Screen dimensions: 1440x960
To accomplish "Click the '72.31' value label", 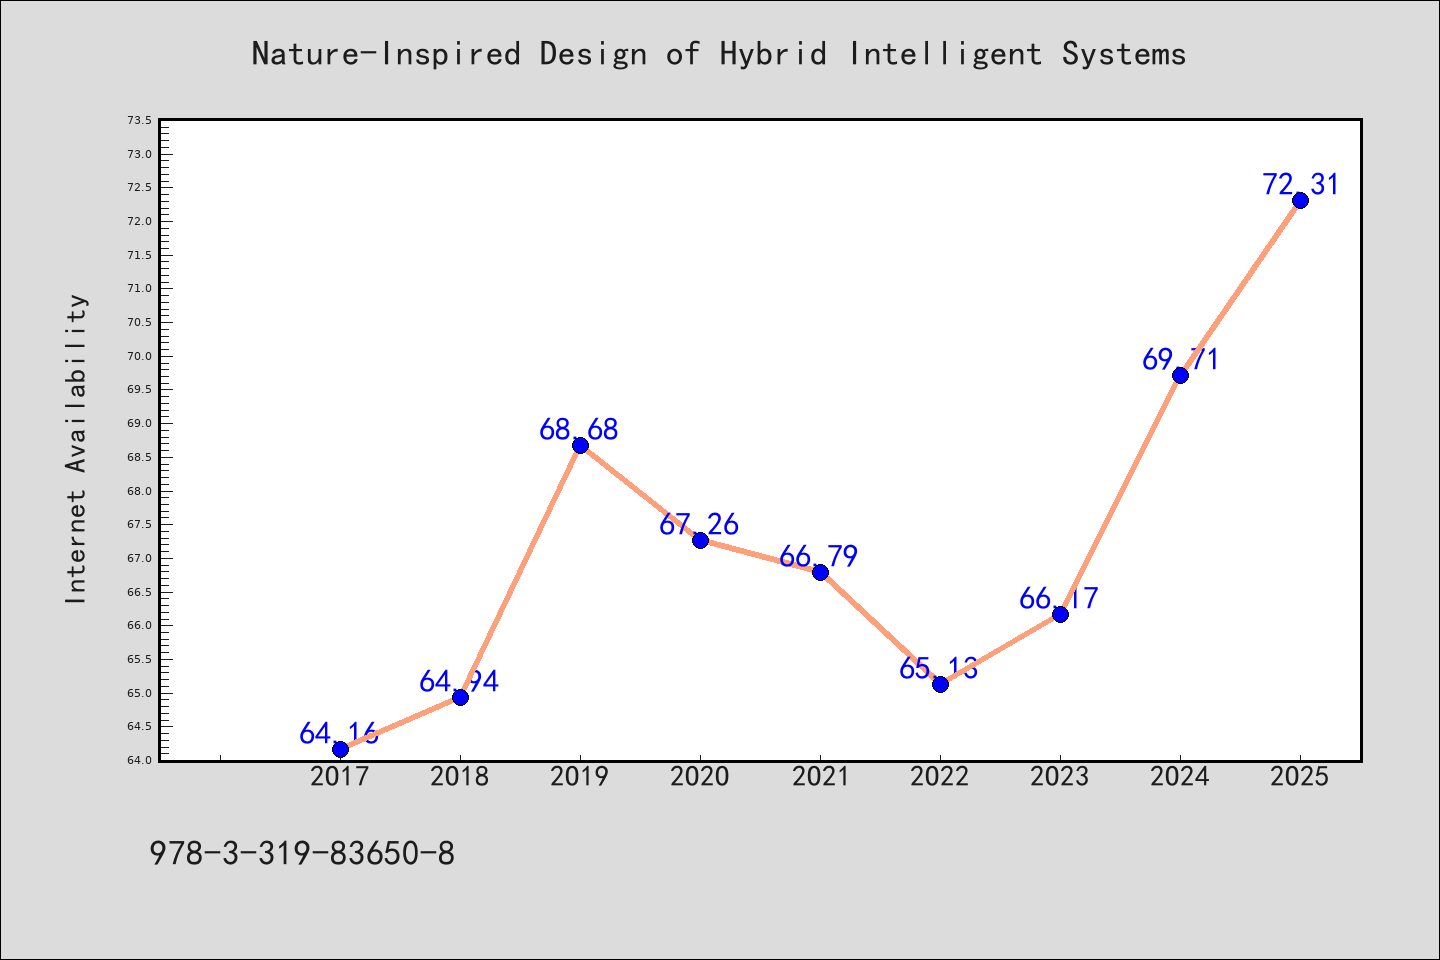I will [x=1300, y=184].
